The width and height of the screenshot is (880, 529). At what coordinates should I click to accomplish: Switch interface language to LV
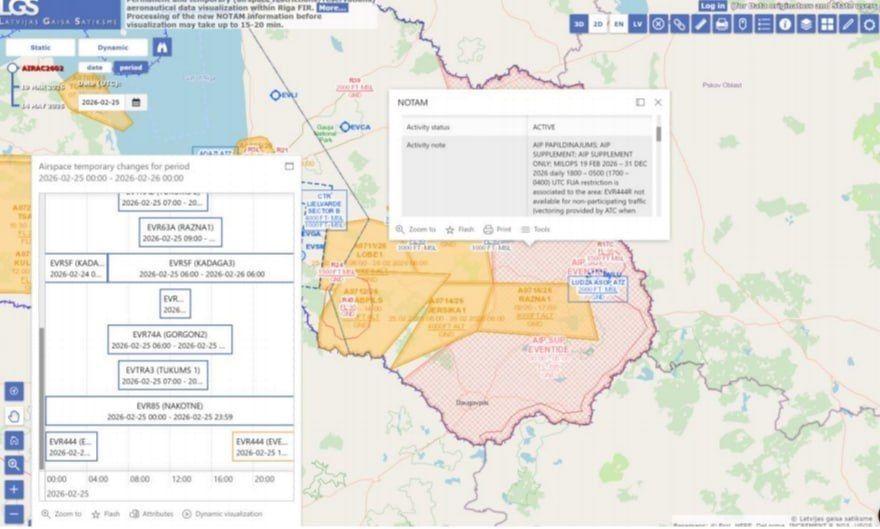pos(638,24)
